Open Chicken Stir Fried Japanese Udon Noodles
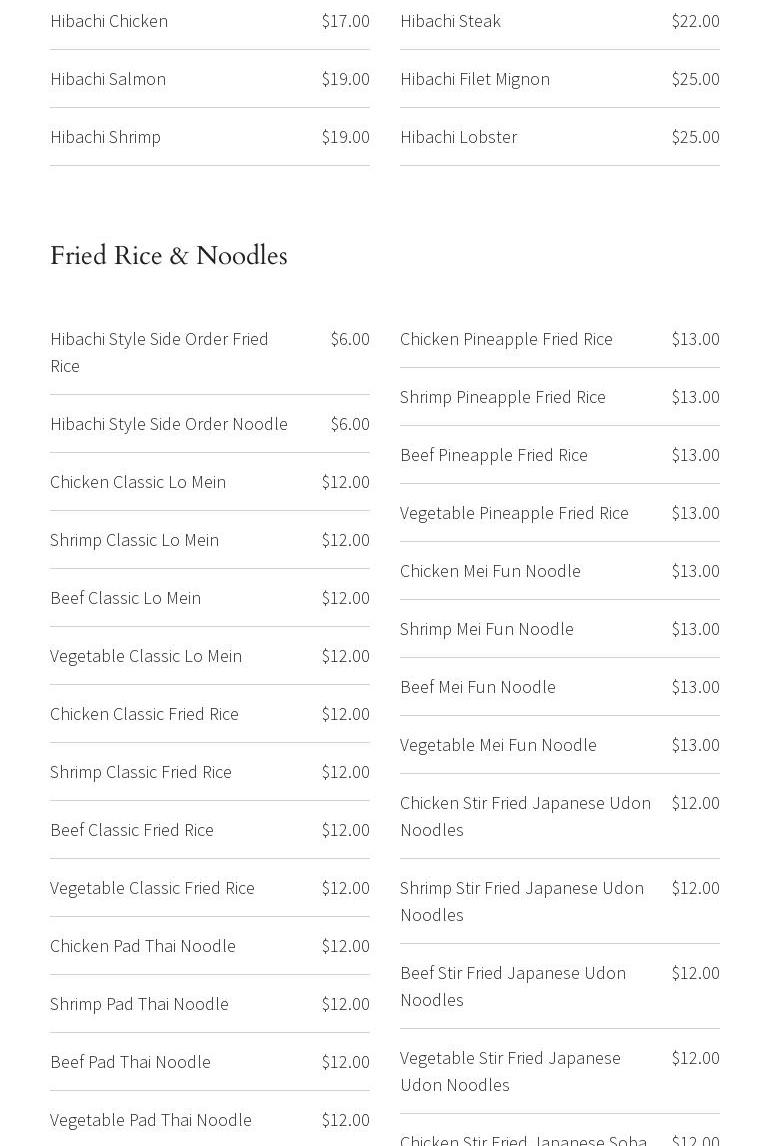The image size is (770, 1146). pyautogui.click(x=525, y=816)
